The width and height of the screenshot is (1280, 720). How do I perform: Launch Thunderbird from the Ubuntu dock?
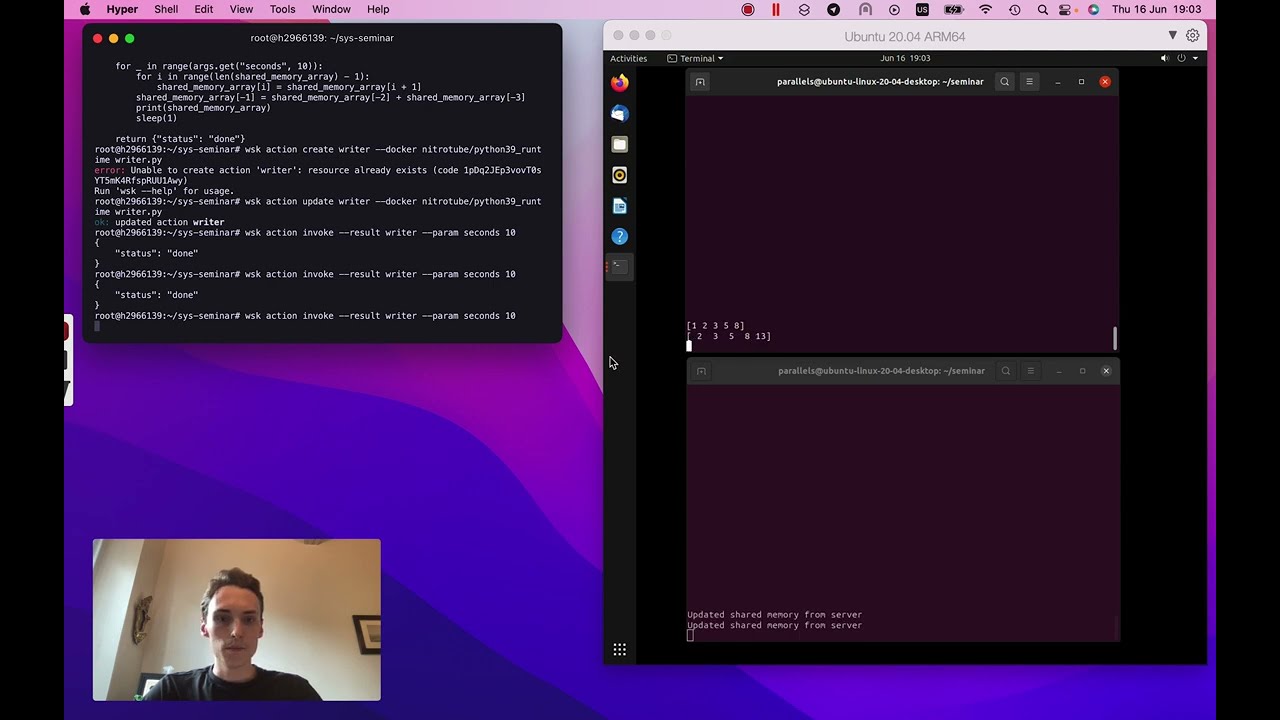(x=619, y=113)
